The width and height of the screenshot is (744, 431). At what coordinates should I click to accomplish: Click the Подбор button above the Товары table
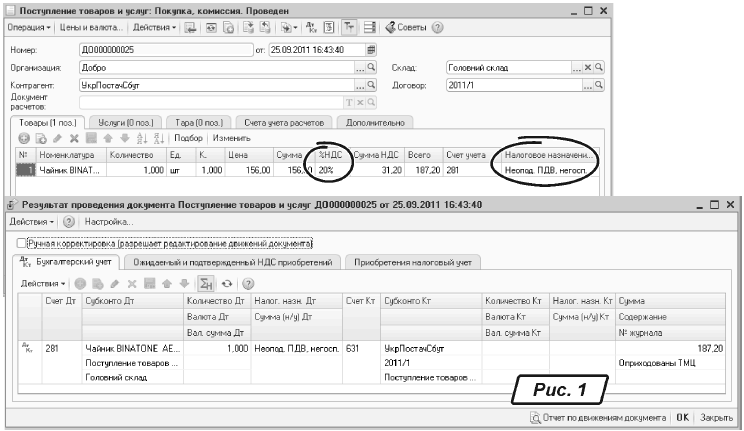[x=187, y=140]
